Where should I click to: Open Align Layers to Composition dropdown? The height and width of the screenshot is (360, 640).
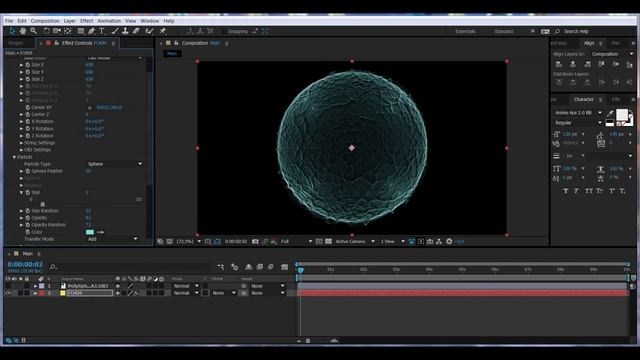[612, 54]
